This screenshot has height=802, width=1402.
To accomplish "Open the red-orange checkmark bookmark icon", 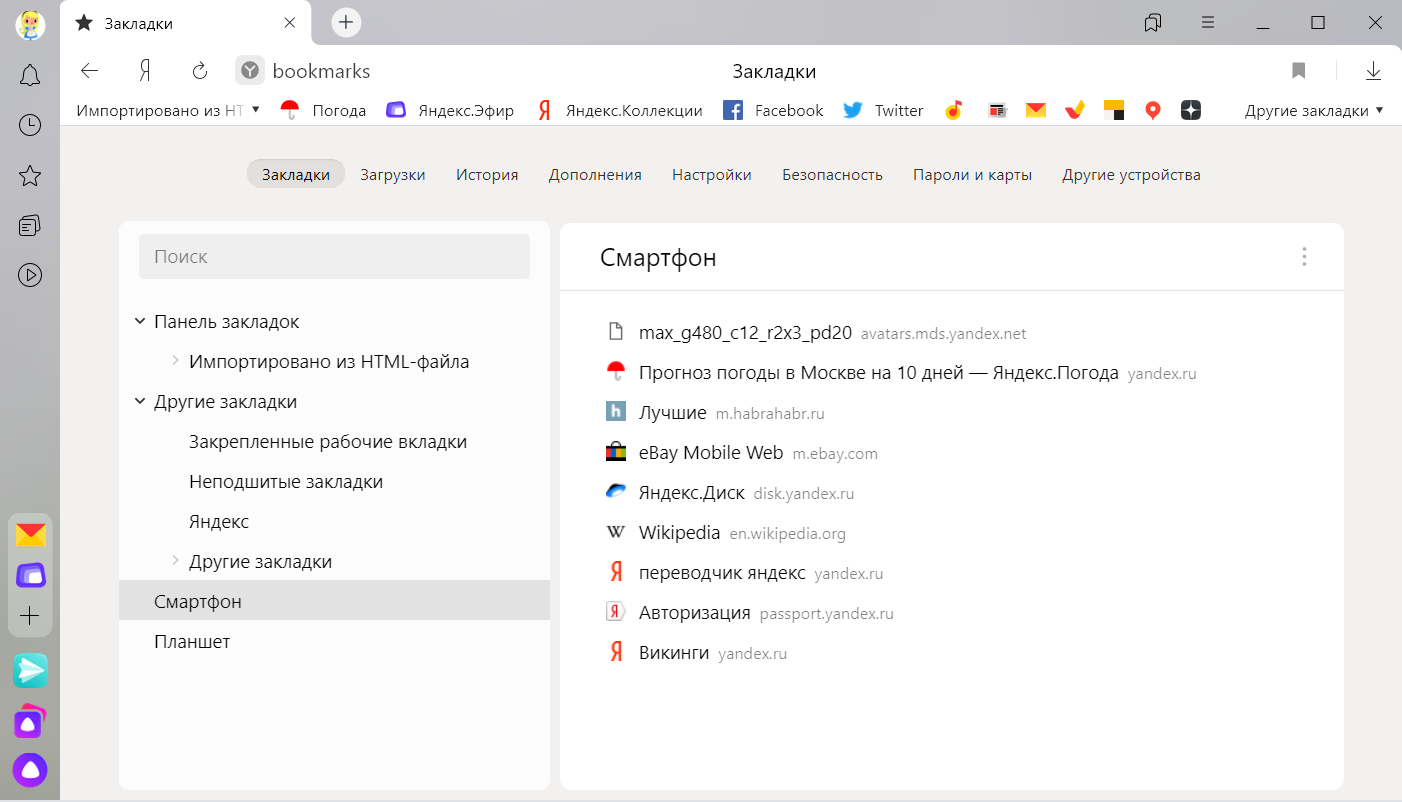I will (1075, 110).
